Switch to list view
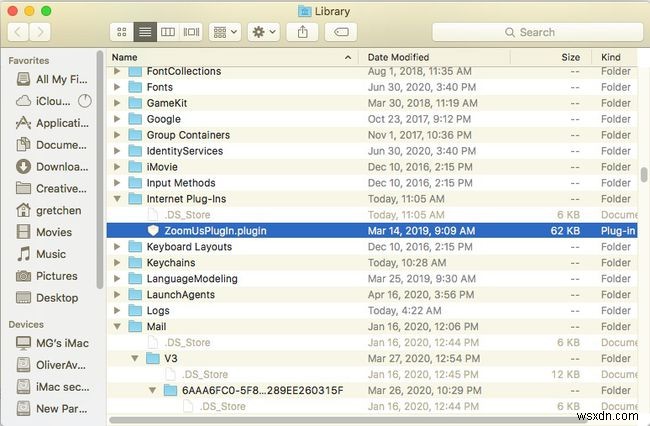 [145, 32]
